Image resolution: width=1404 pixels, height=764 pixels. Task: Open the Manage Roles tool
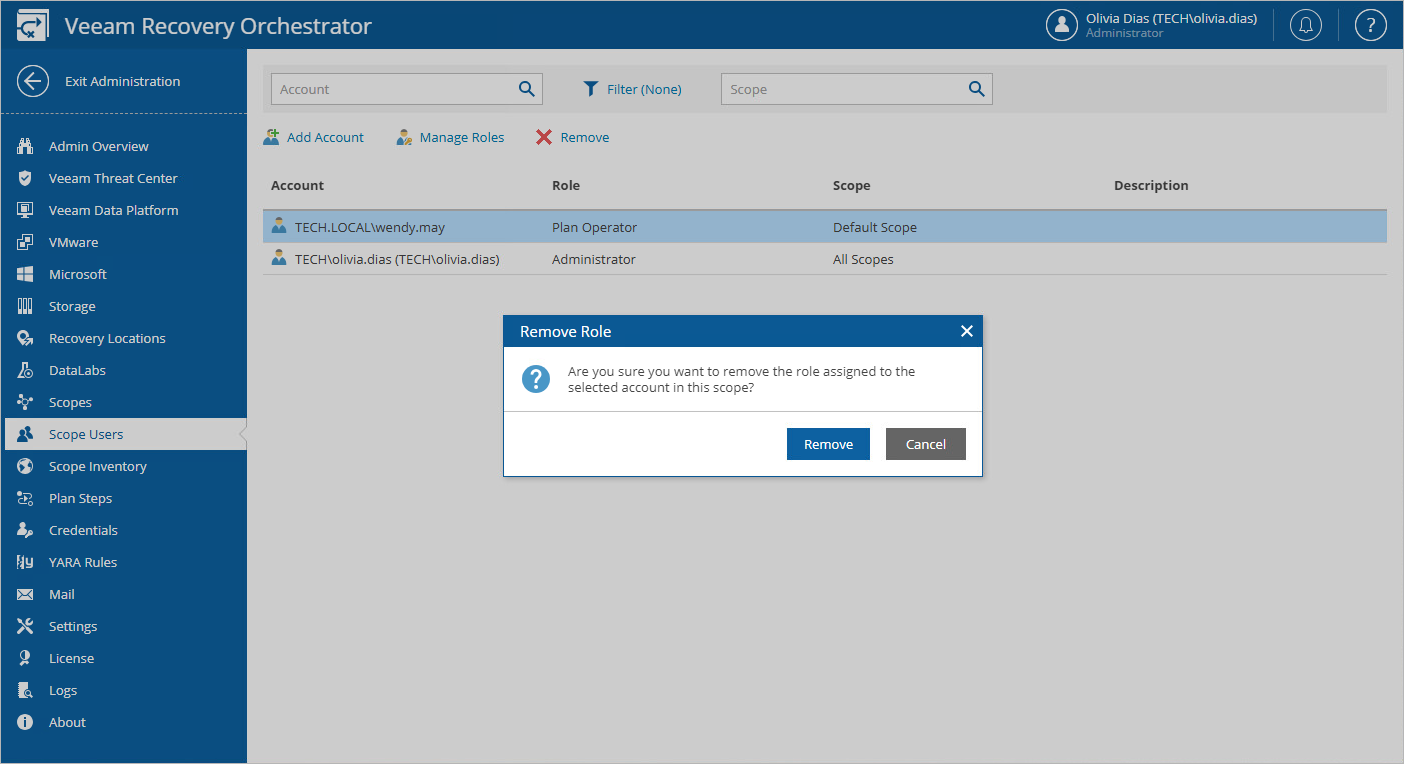(x=449, y=137)
